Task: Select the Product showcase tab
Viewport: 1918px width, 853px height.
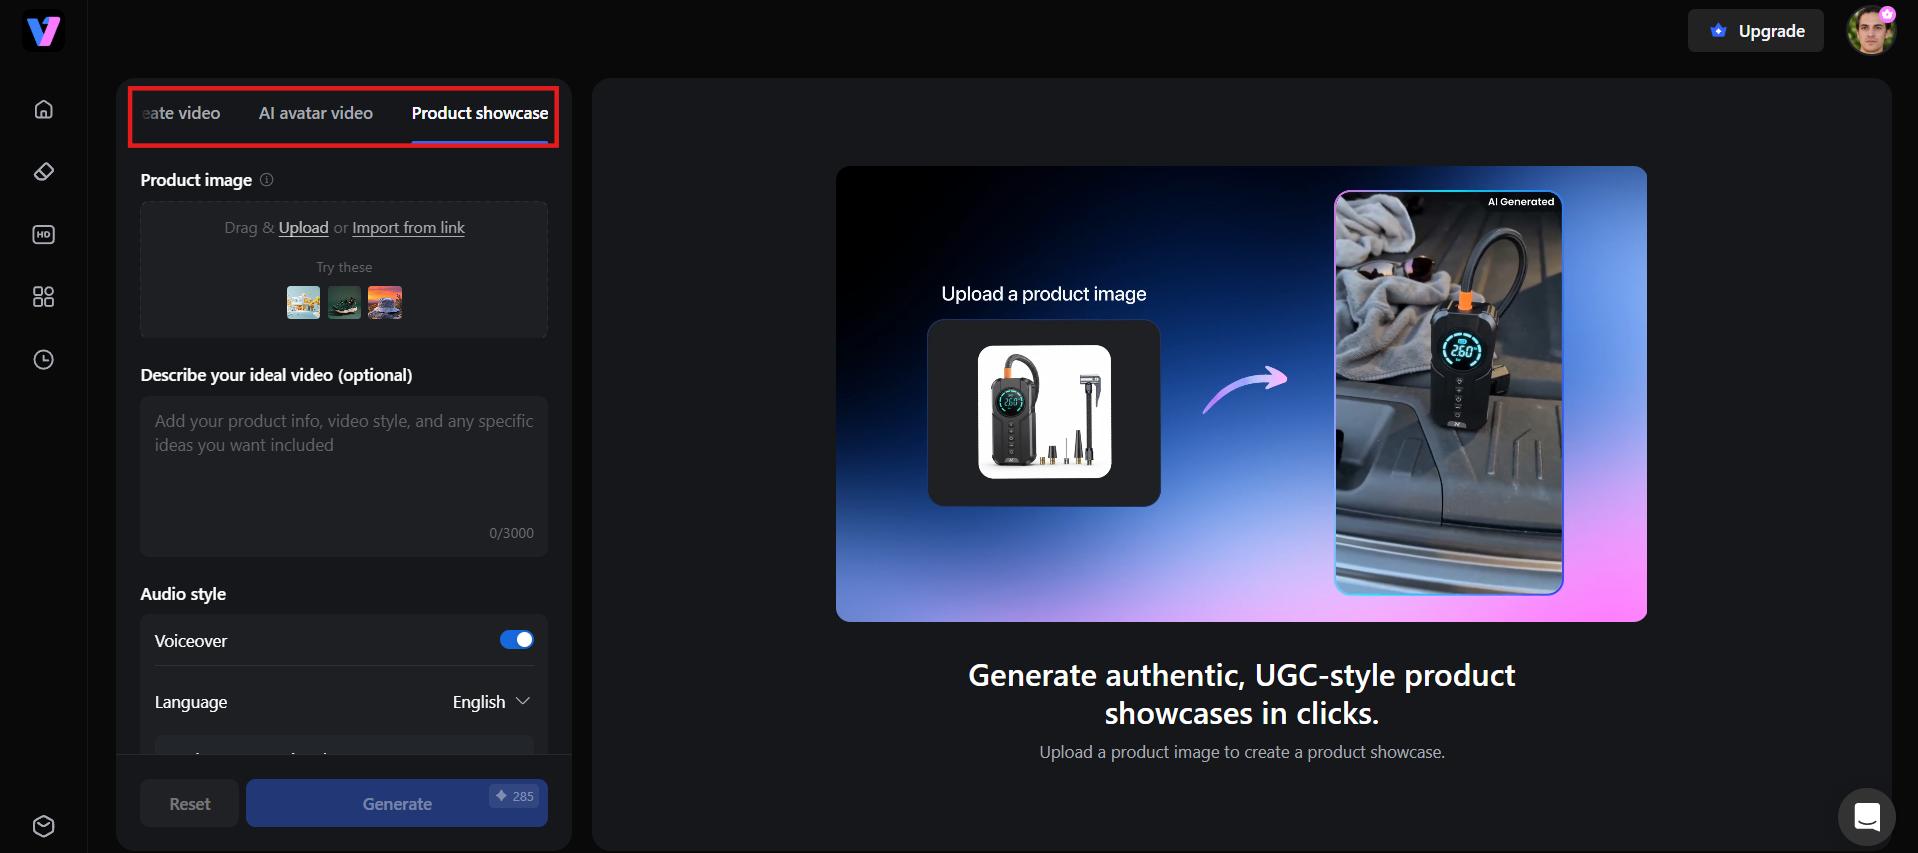Action: coord(480,113)
